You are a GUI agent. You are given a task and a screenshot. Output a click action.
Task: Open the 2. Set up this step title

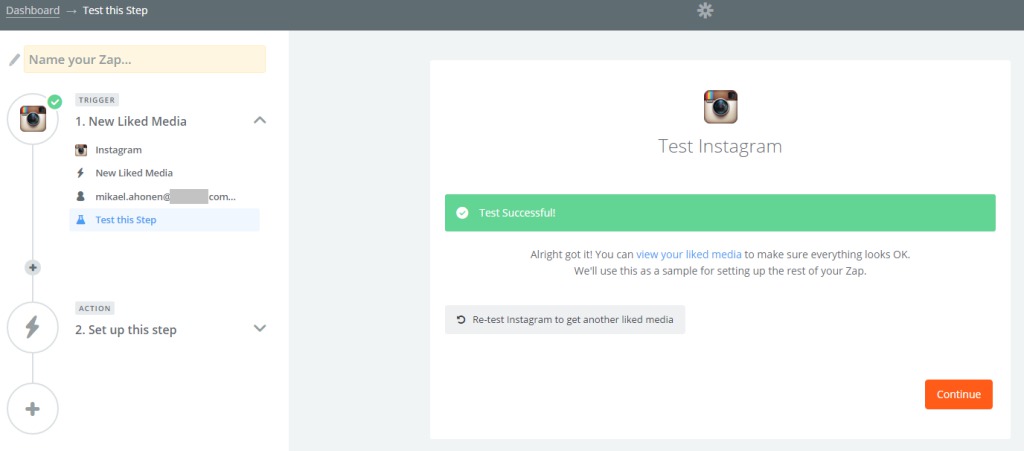126,330
